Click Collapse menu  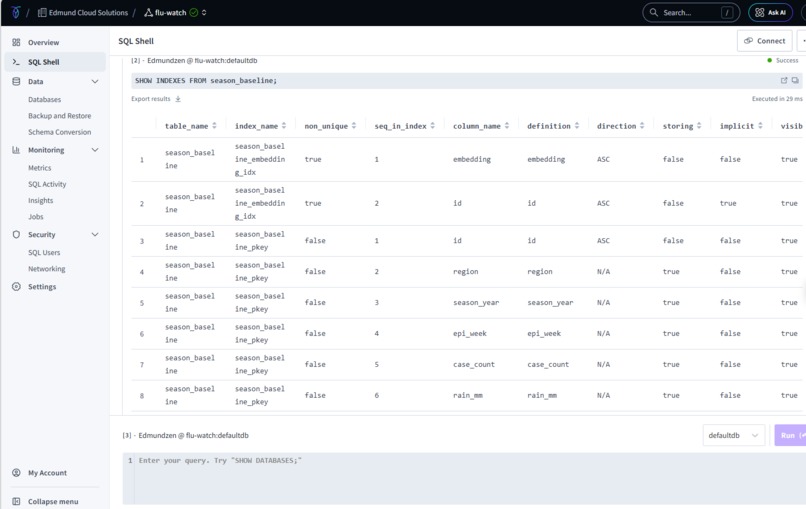click(53, 501)
